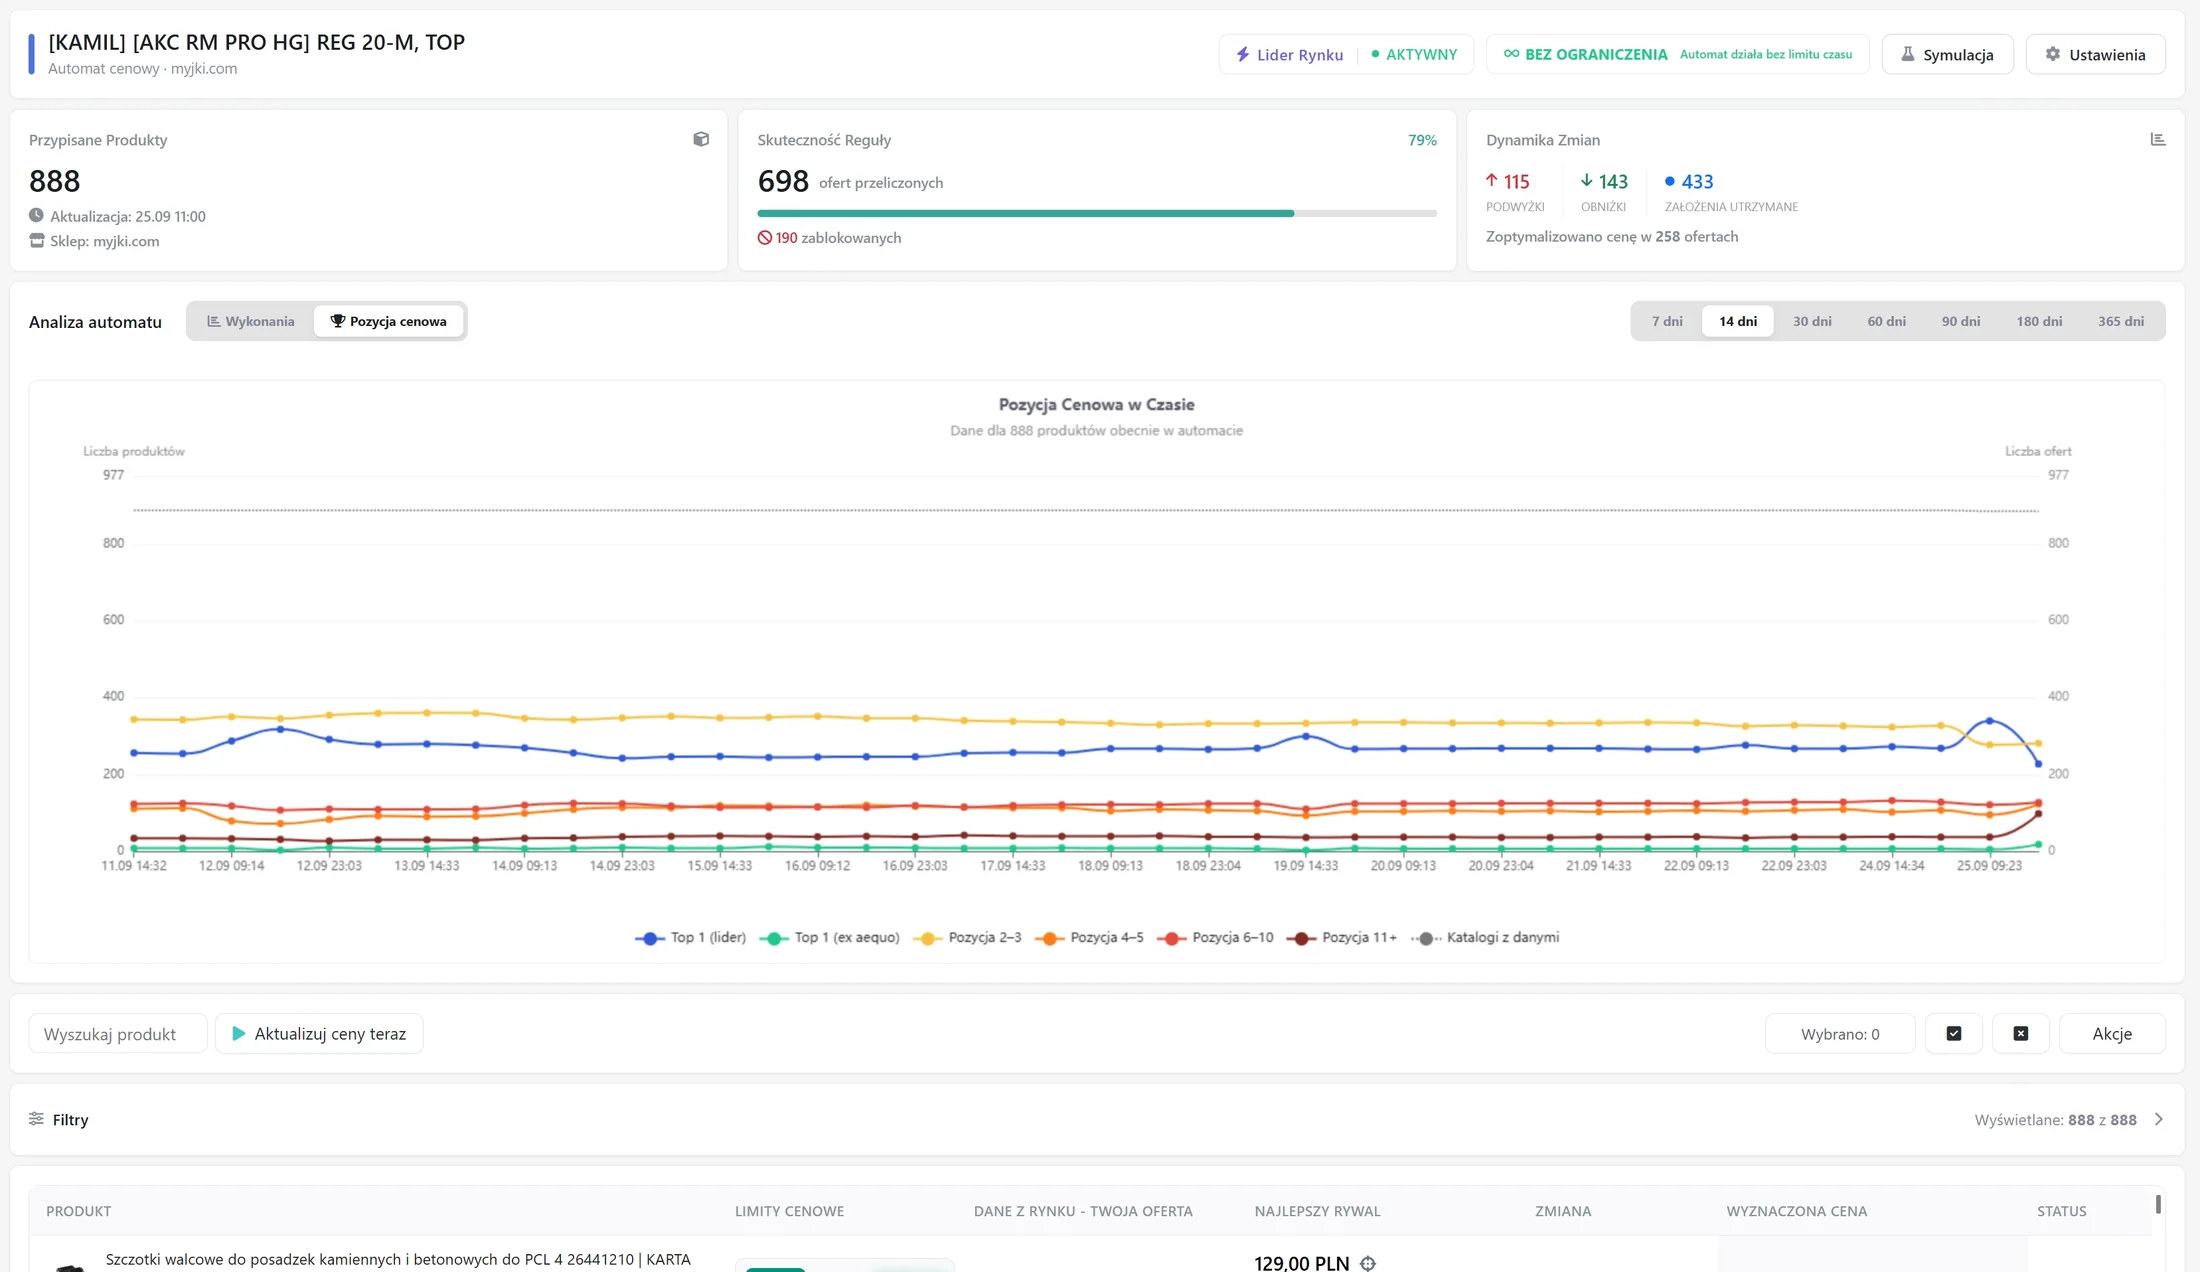
Task: Click the Wyszukaj produkt search field
Action: [x=118, y=1033]
